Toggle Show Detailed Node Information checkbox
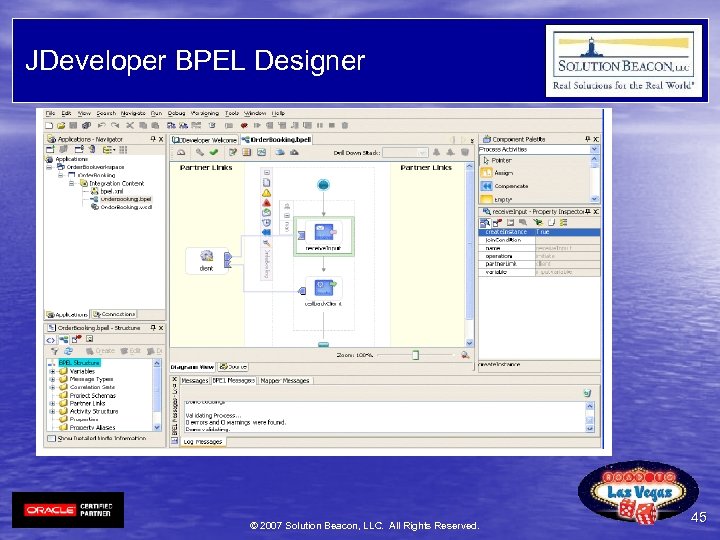Screen dimensions: 720x540 [52, 439]
